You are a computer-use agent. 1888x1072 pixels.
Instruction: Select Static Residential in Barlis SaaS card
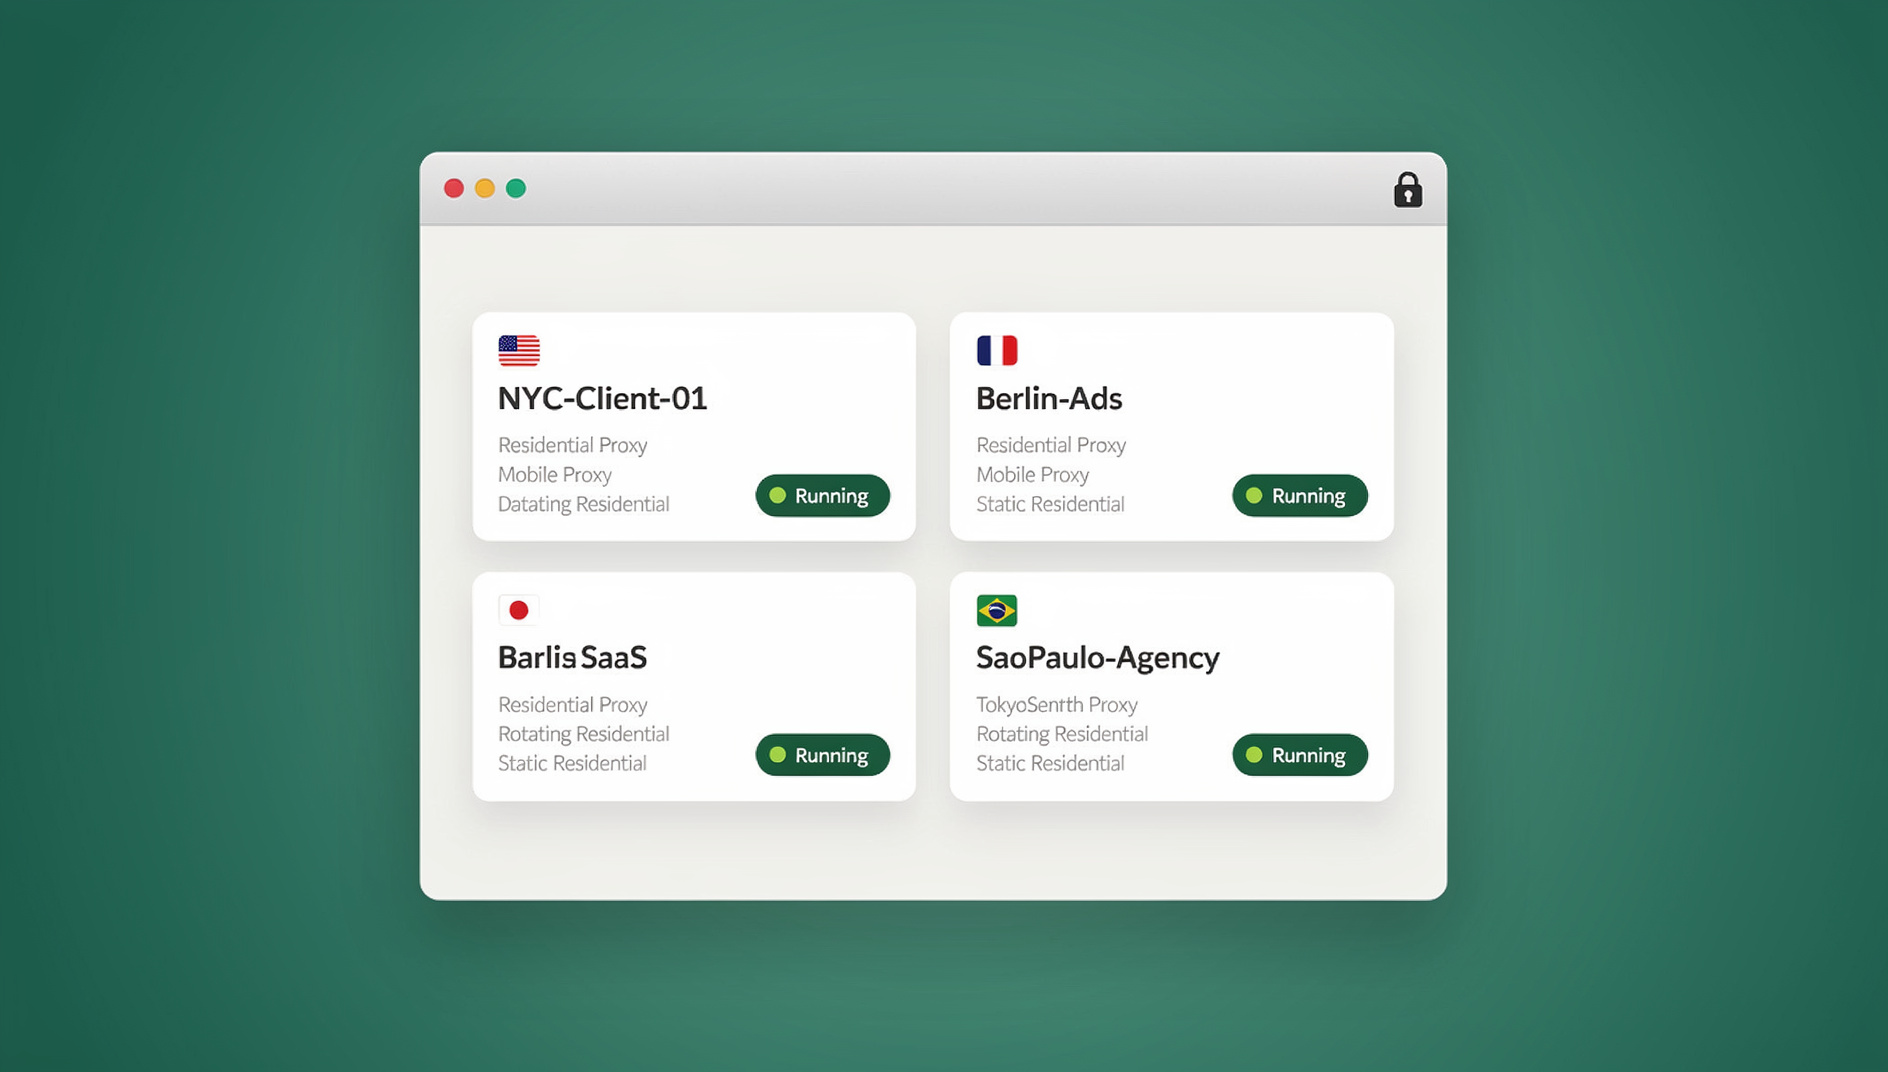coord(572,763)
